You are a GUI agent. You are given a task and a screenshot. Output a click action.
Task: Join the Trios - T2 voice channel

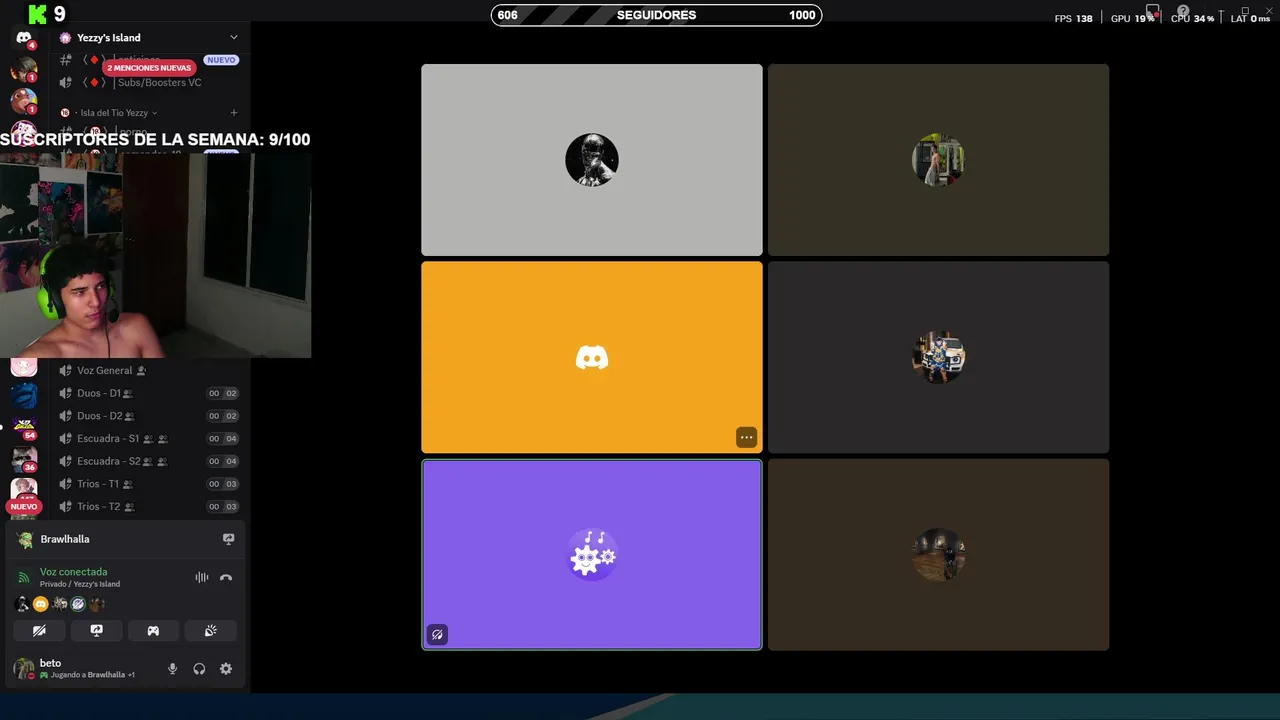[x=150, y=507]
